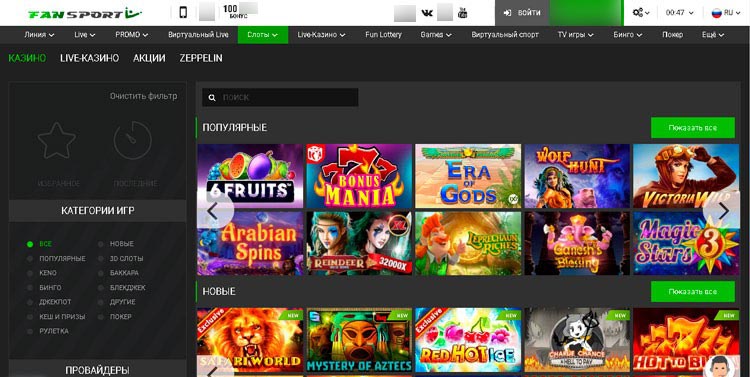Click the search input field
This screenshot has width=750, height=377.
pyautogui.click(x=280, y=97)
